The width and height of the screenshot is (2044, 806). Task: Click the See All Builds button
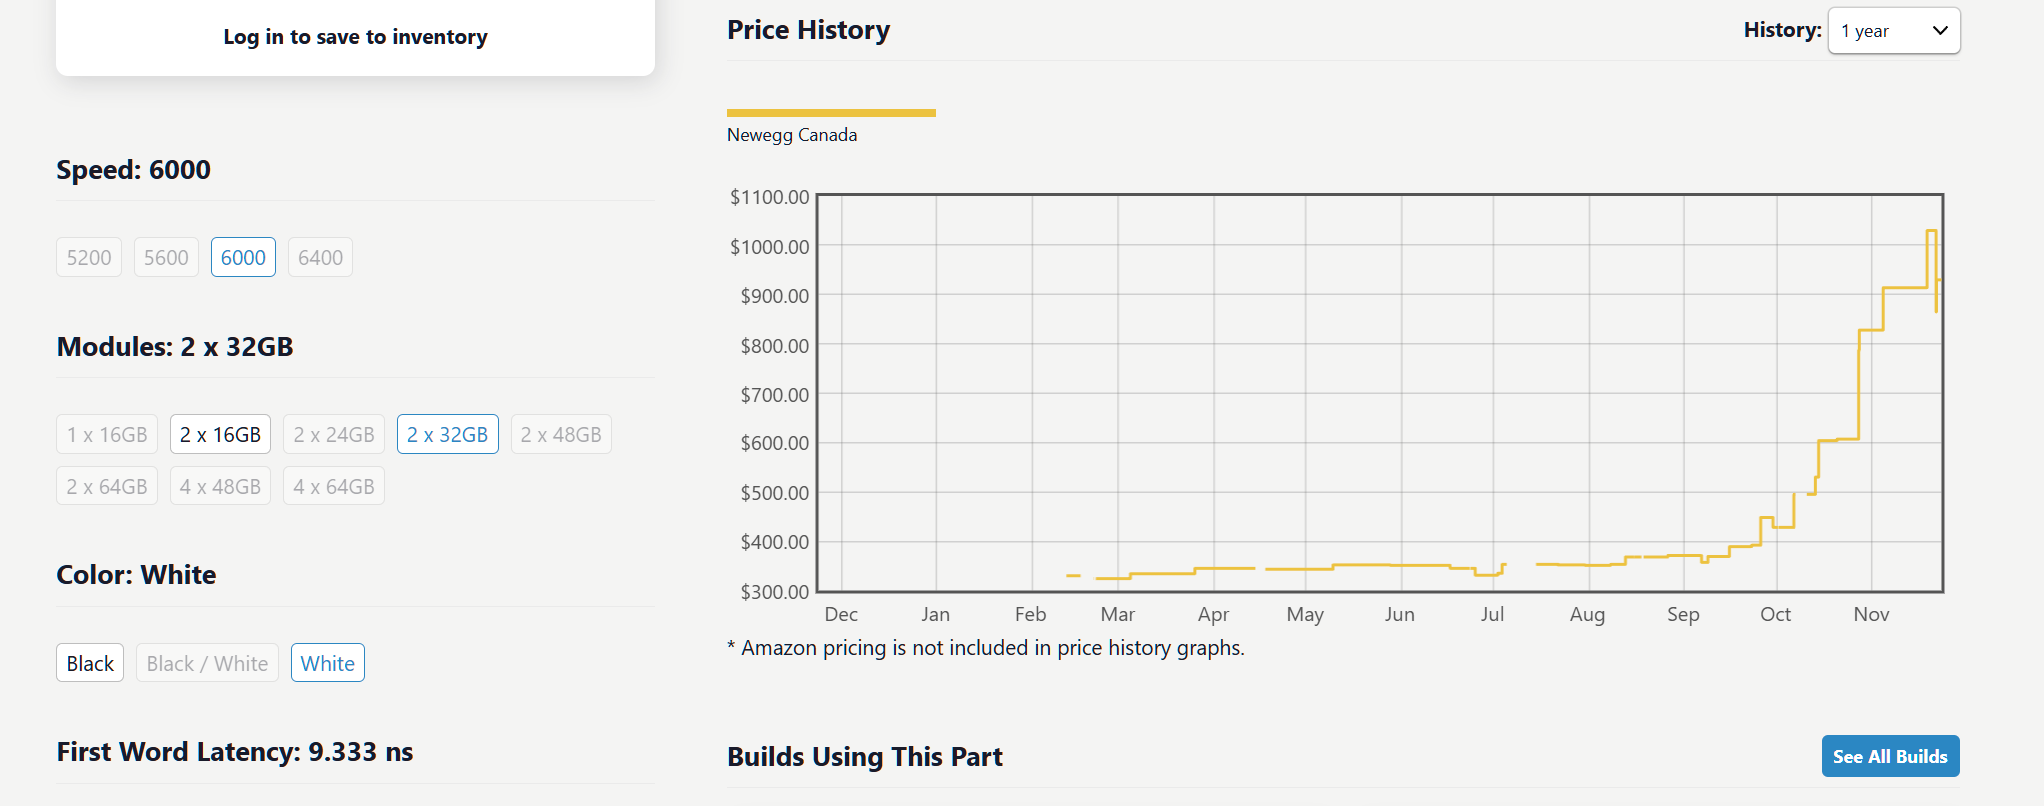pos(1890,757)
